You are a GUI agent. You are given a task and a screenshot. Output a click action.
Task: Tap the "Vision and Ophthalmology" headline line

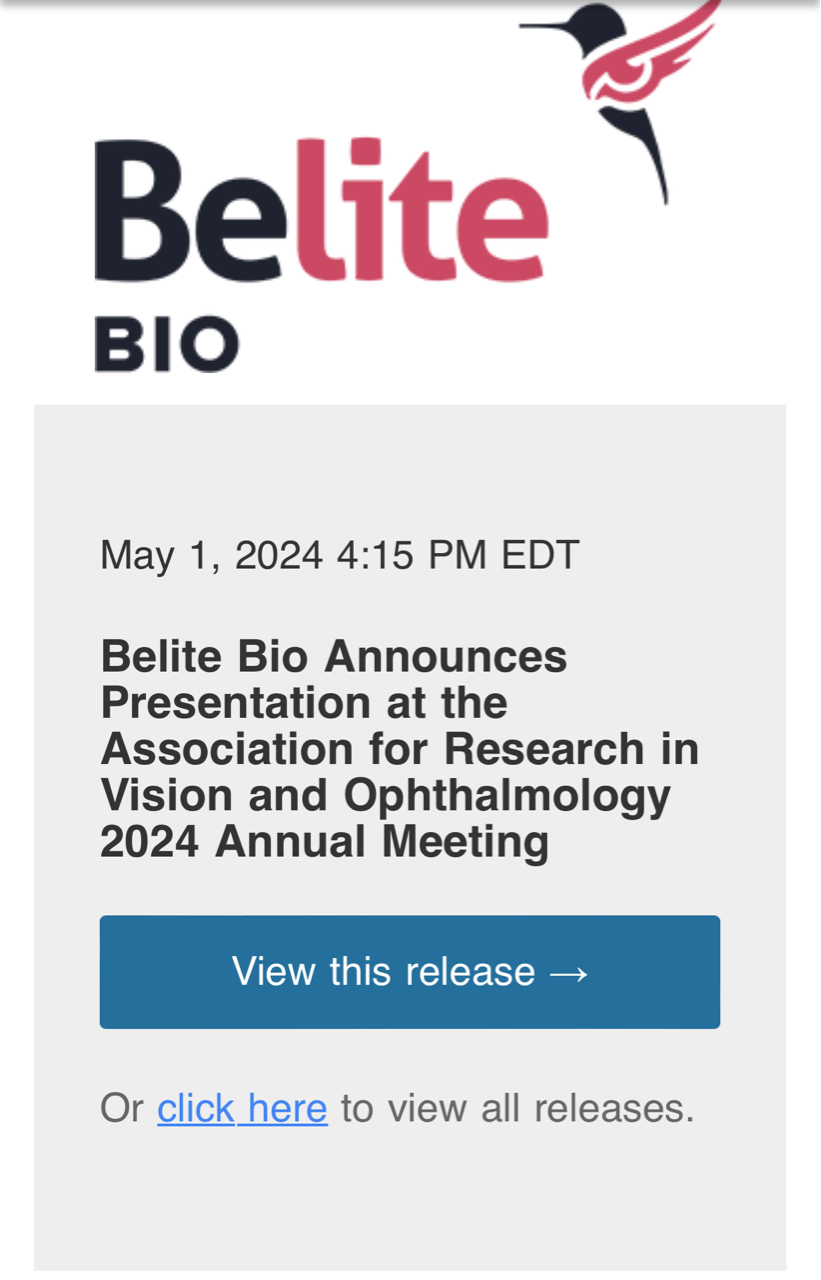385,795
